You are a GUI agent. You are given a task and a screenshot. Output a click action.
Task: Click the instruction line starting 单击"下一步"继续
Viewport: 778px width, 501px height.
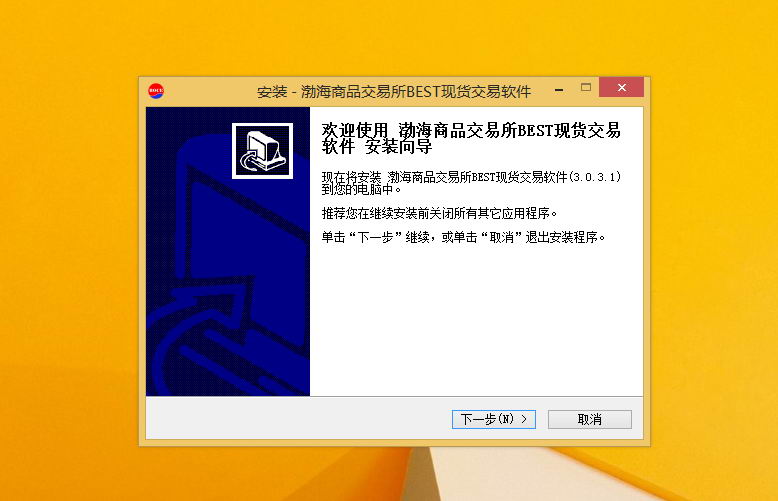[463, 238]
